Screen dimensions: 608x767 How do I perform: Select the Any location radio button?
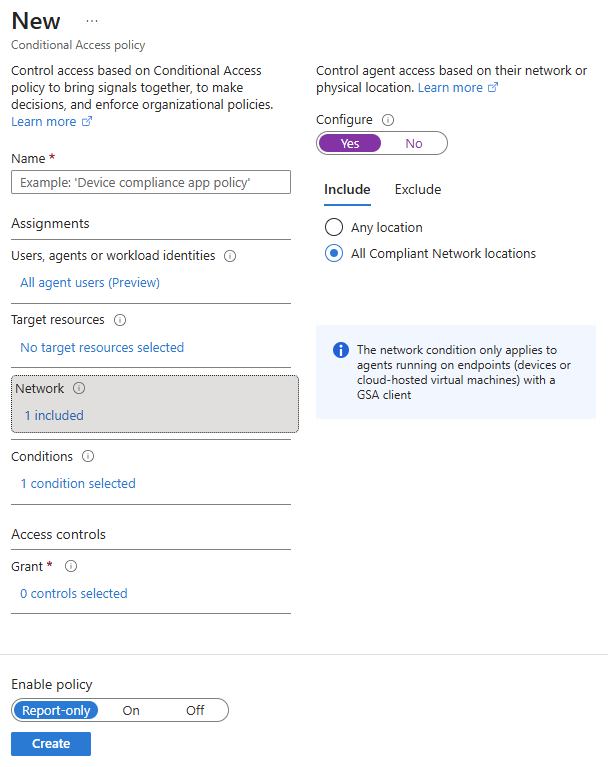(x=334, y=227)
